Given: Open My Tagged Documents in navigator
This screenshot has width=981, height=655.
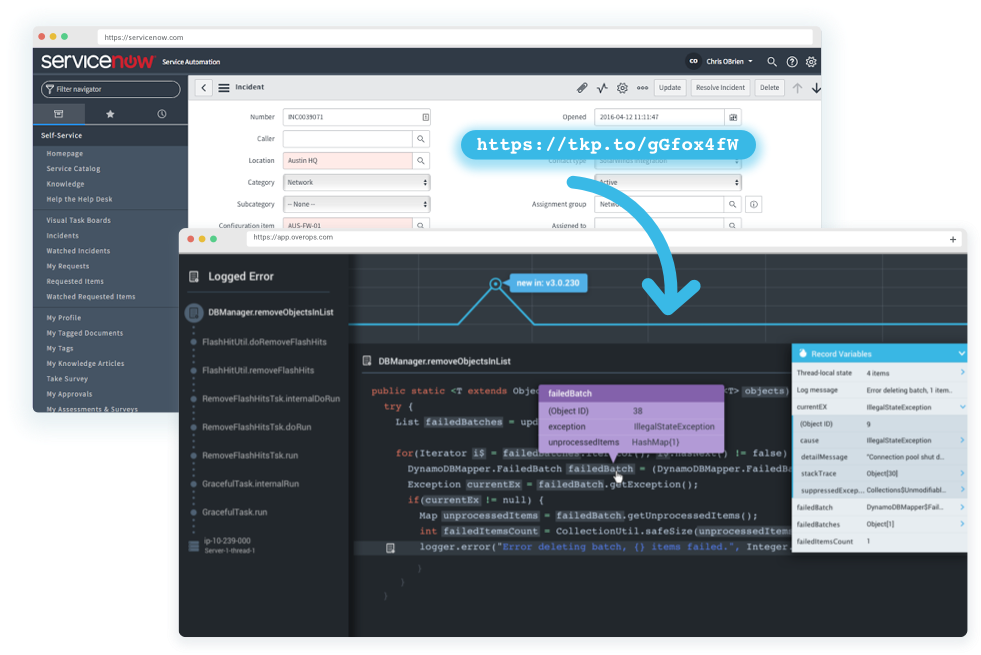Looking at the screenshot, I should (84, 333).
